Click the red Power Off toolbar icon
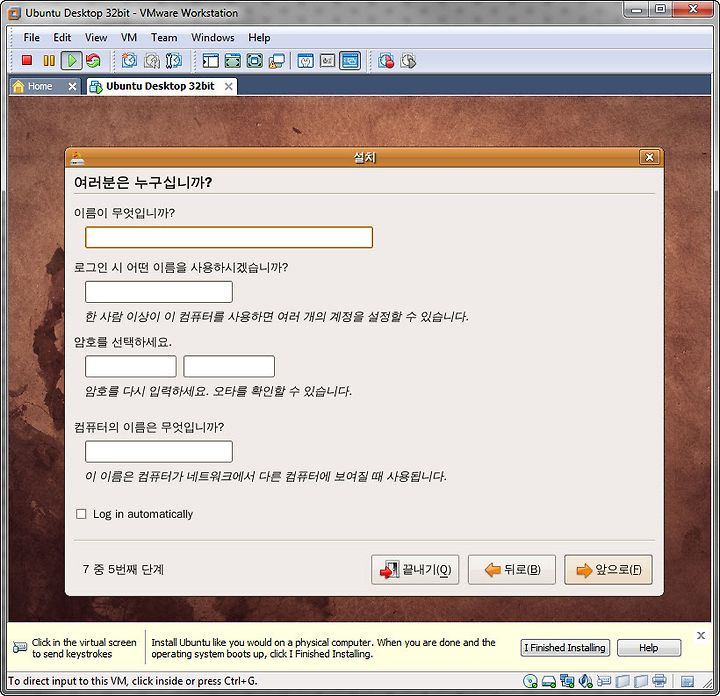 (27, 60)
